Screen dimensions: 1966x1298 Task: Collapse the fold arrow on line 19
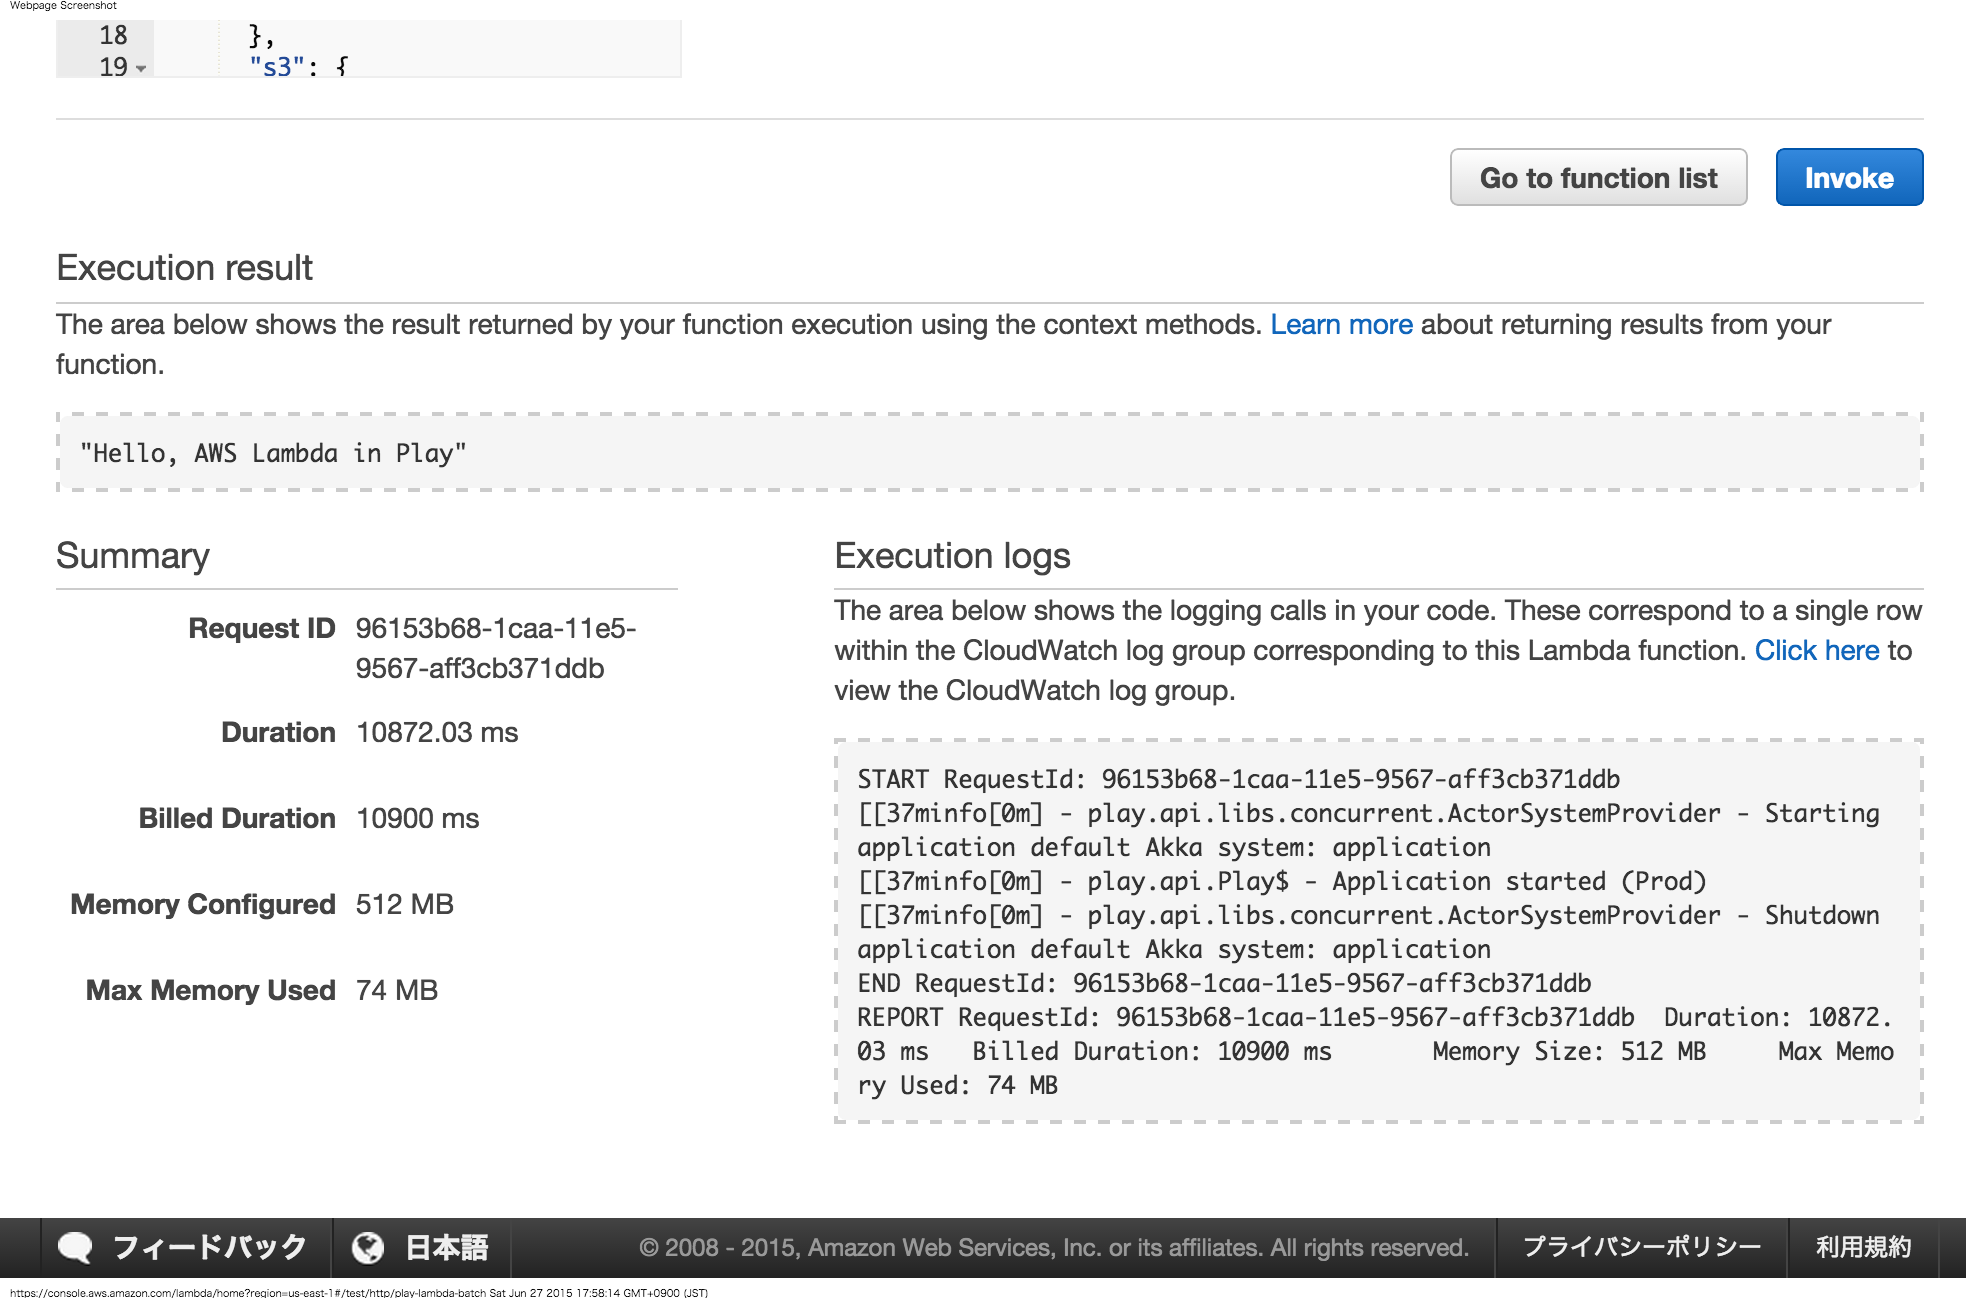click(141, 68)
